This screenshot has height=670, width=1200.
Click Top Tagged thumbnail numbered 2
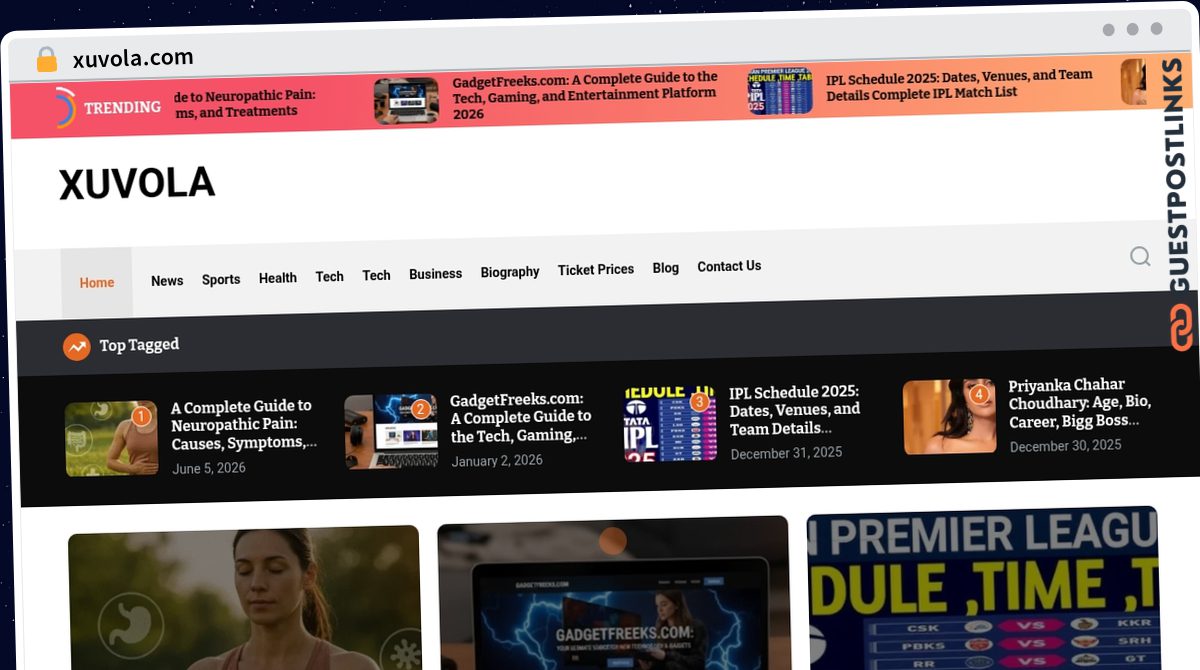point(391,431)
